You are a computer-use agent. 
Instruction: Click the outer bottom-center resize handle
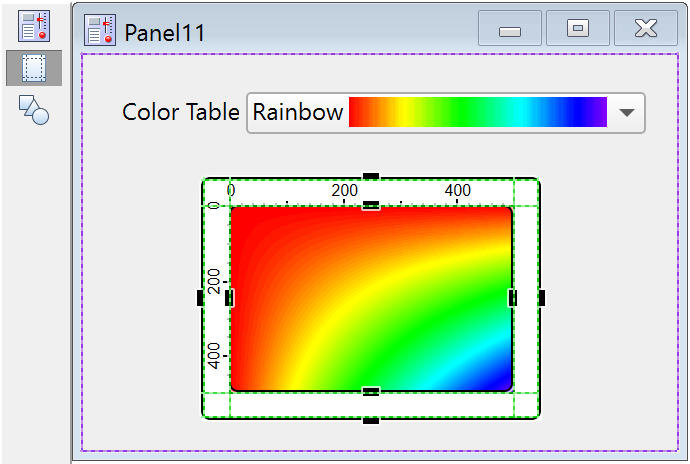click(371, 420)
